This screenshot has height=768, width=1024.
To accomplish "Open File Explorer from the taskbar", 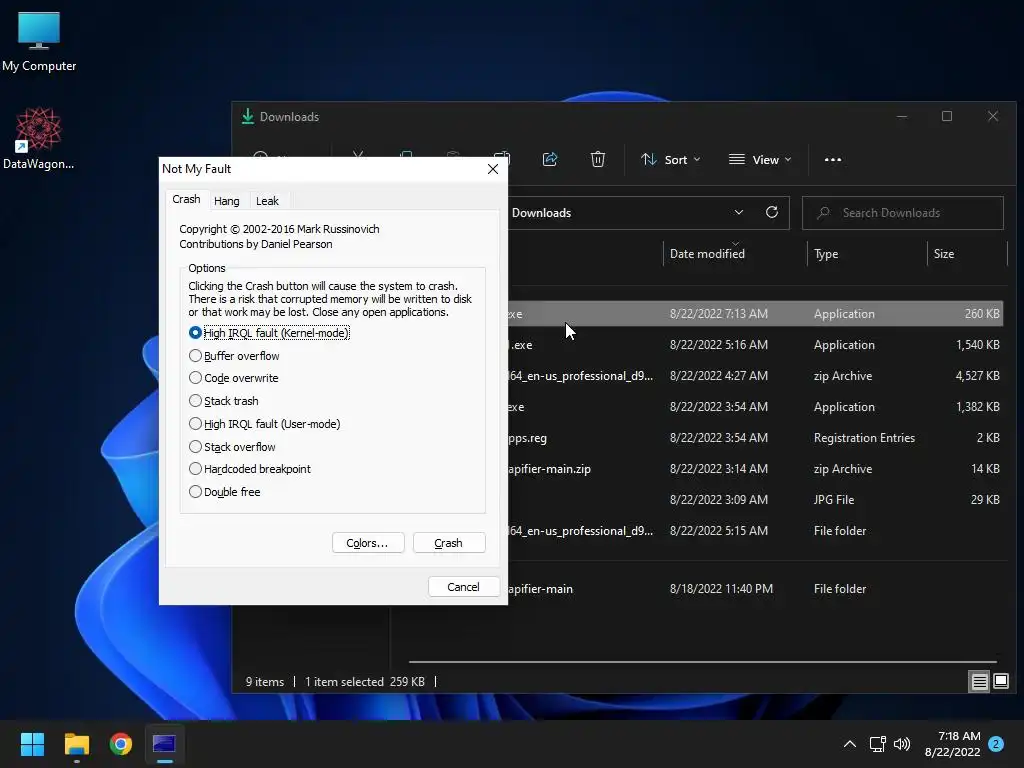I will click(76, 744).
